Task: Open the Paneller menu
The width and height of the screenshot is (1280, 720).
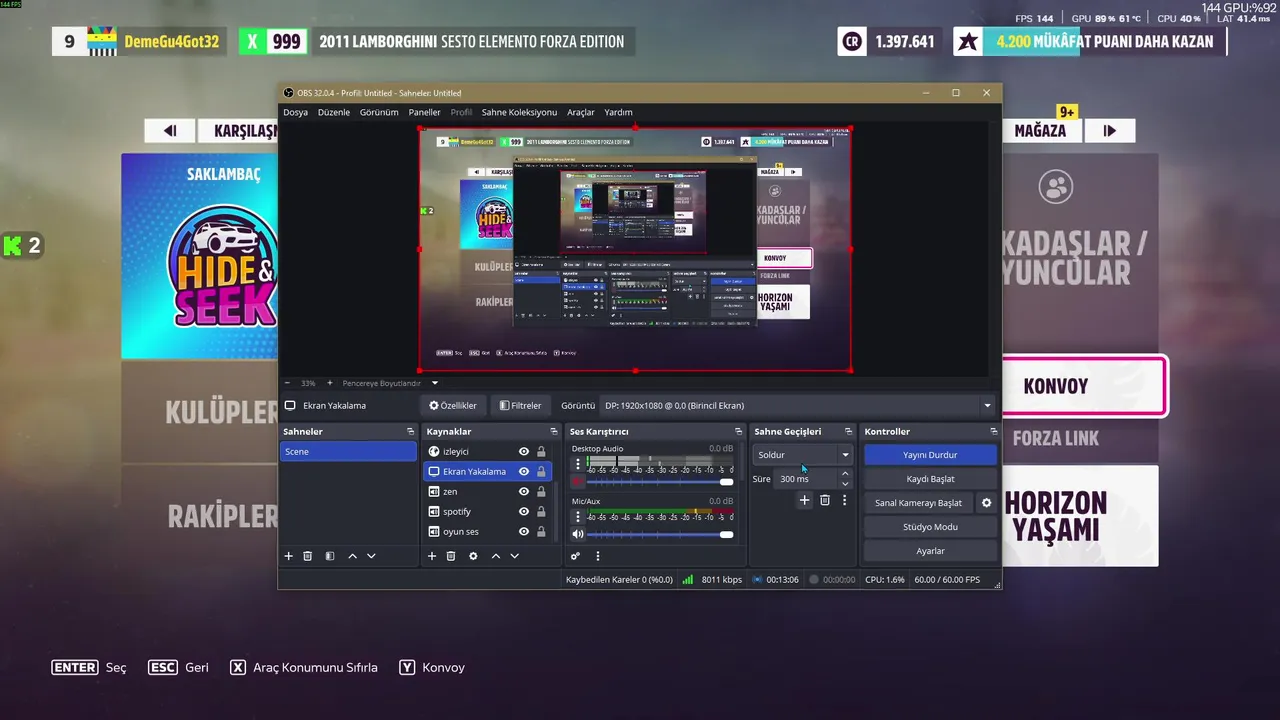Action: tap(424, 112)
